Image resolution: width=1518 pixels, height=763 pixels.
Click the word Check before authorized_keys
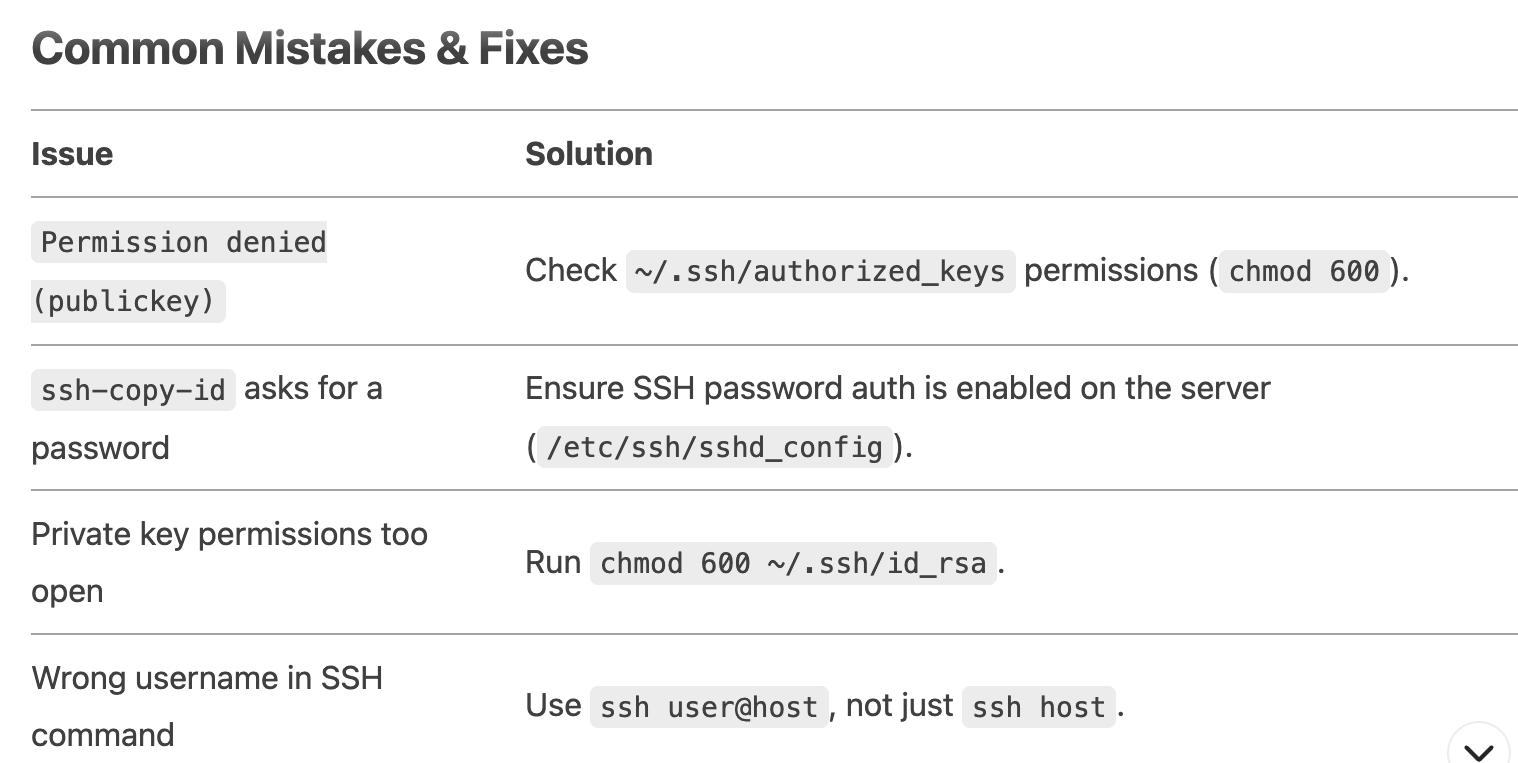[571, 270]
